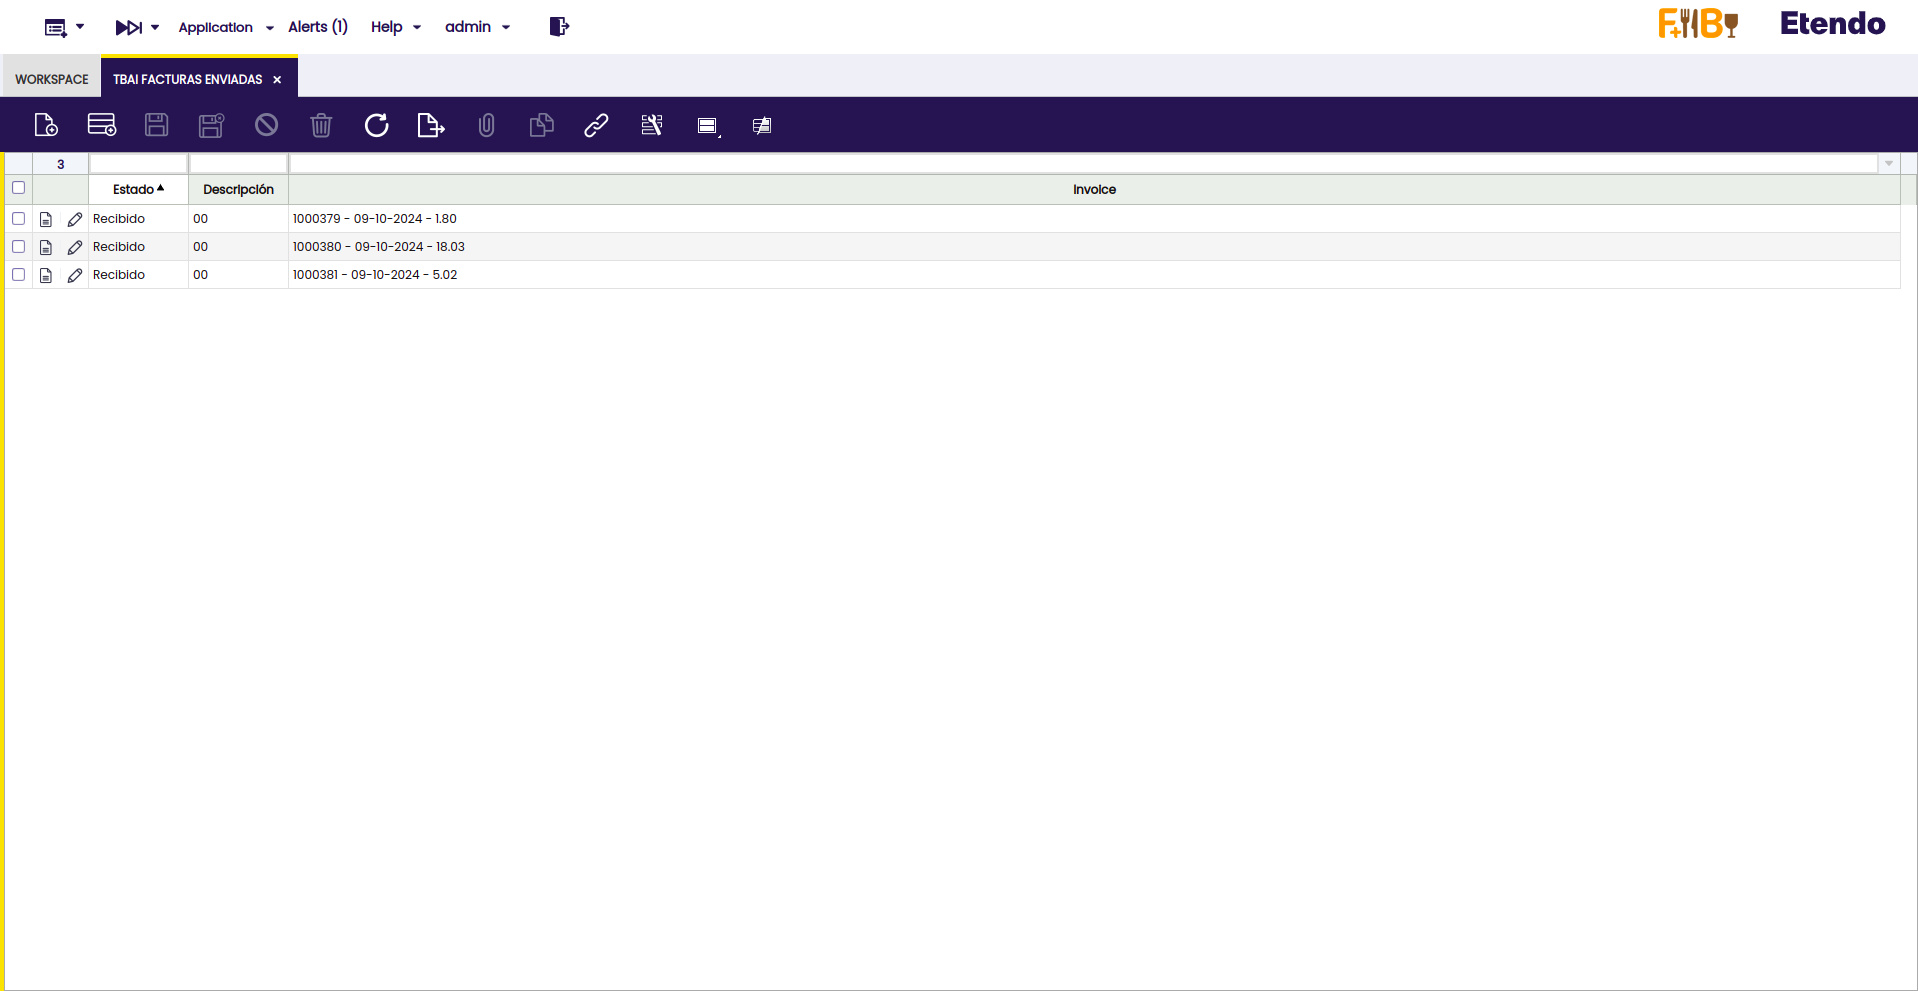Click the Save floppy disk icon
This screenshot has height=991, width=1918.
click(x=157, y=125)
